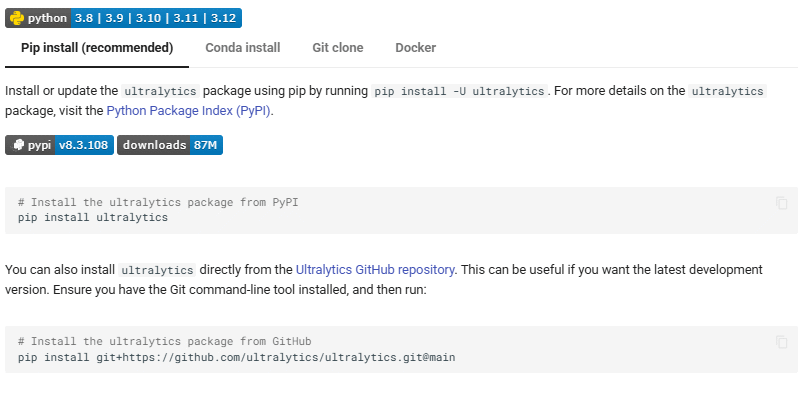Viewport: 802px width, 397px height.
Task: Follow the Ultralytics GitHub repository link
Action: point(375,270)
